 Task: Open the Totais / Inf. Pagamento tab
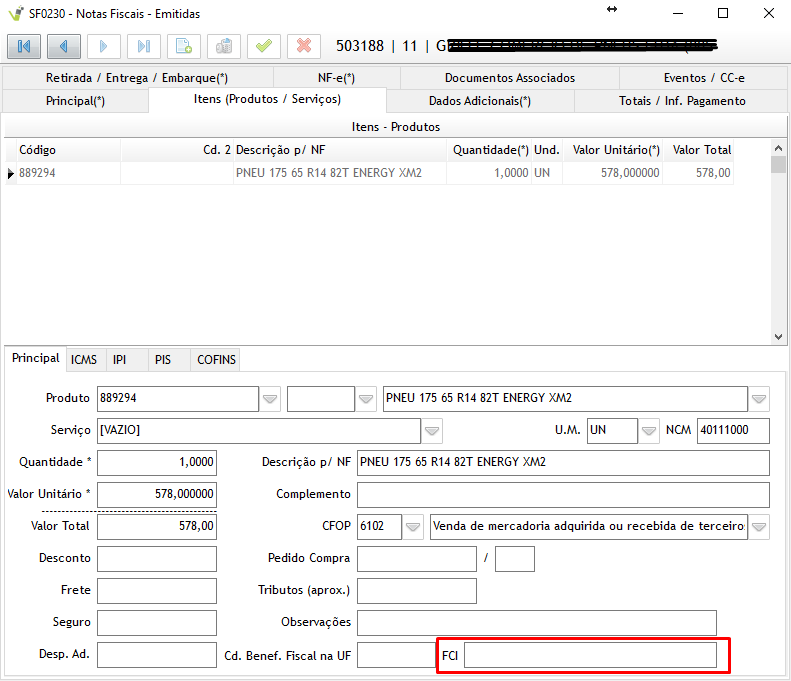tap(682, 100)
